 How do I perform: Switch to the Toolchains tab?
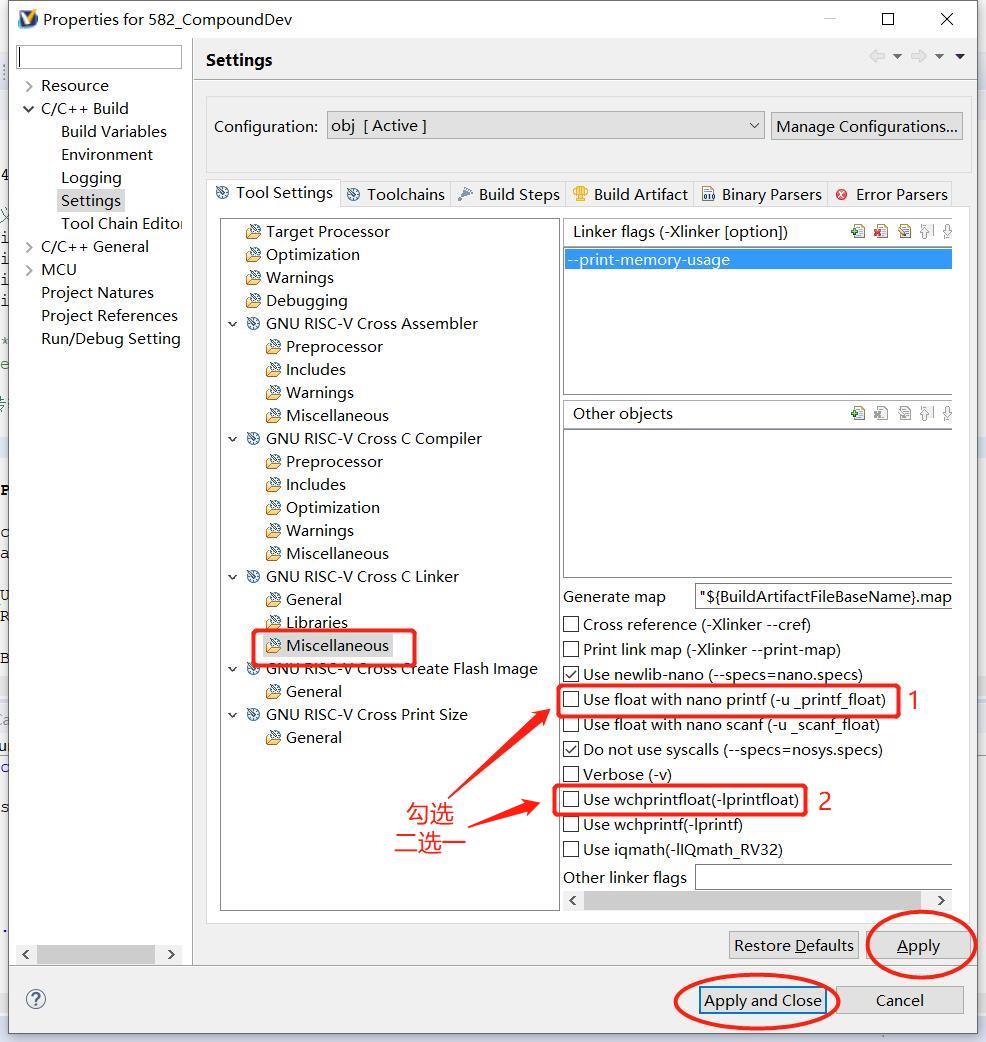pyautogui.click(x=395, y=194)
